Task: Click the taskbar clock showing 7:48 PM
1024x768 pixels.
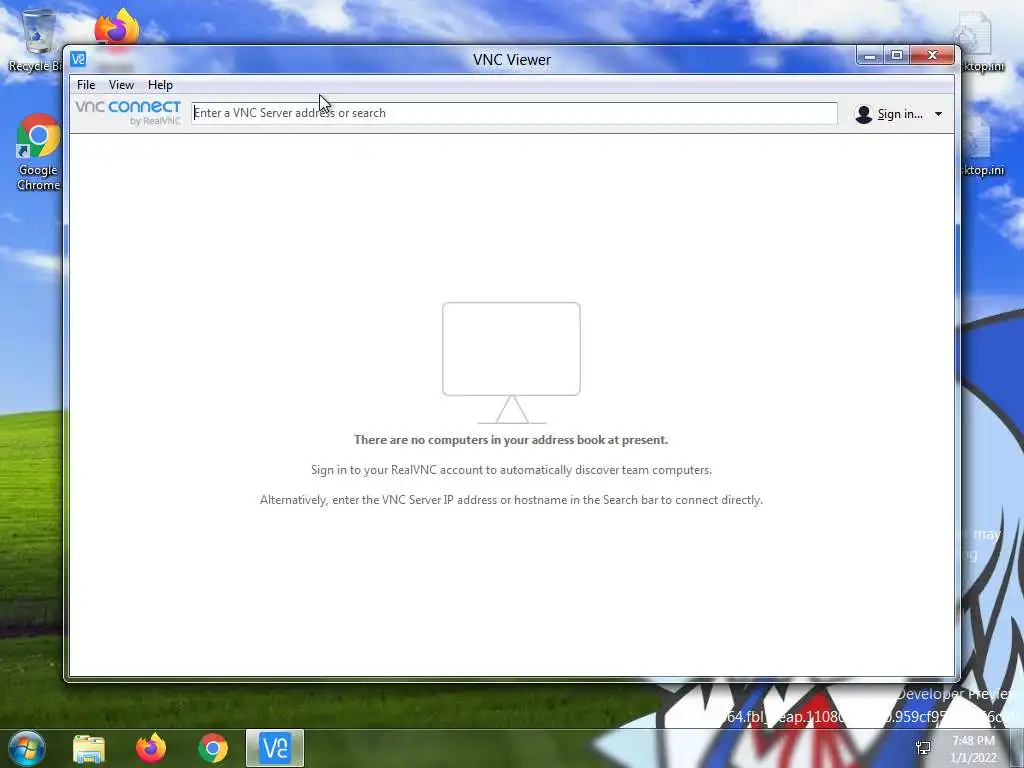Action: pos(973,749)
